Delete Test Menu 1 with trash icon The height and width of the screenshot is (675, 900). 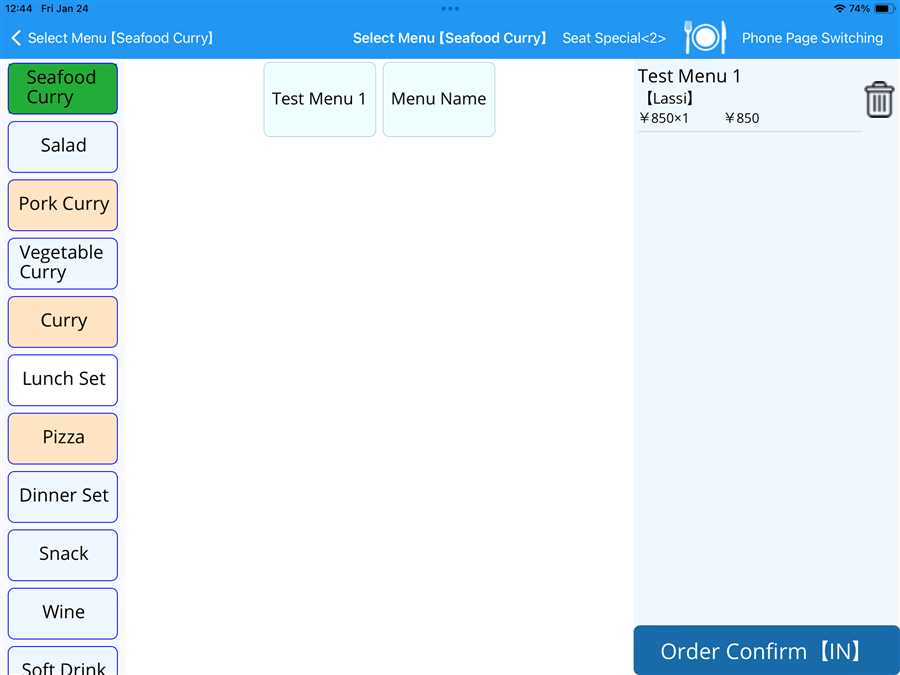[x=878, y=100]
